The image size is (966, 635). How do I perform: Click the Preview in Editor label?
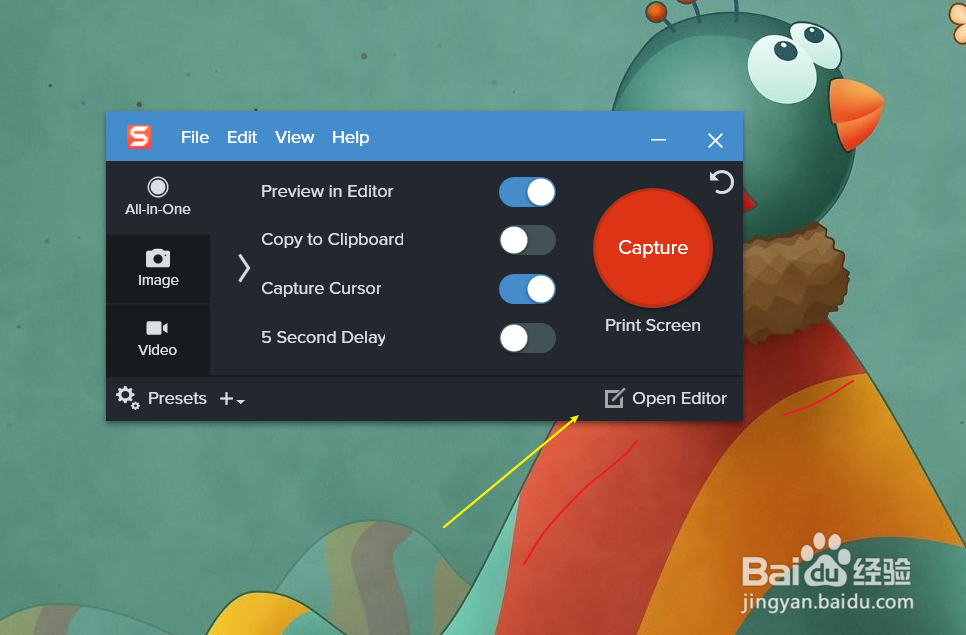click(327, 192)
